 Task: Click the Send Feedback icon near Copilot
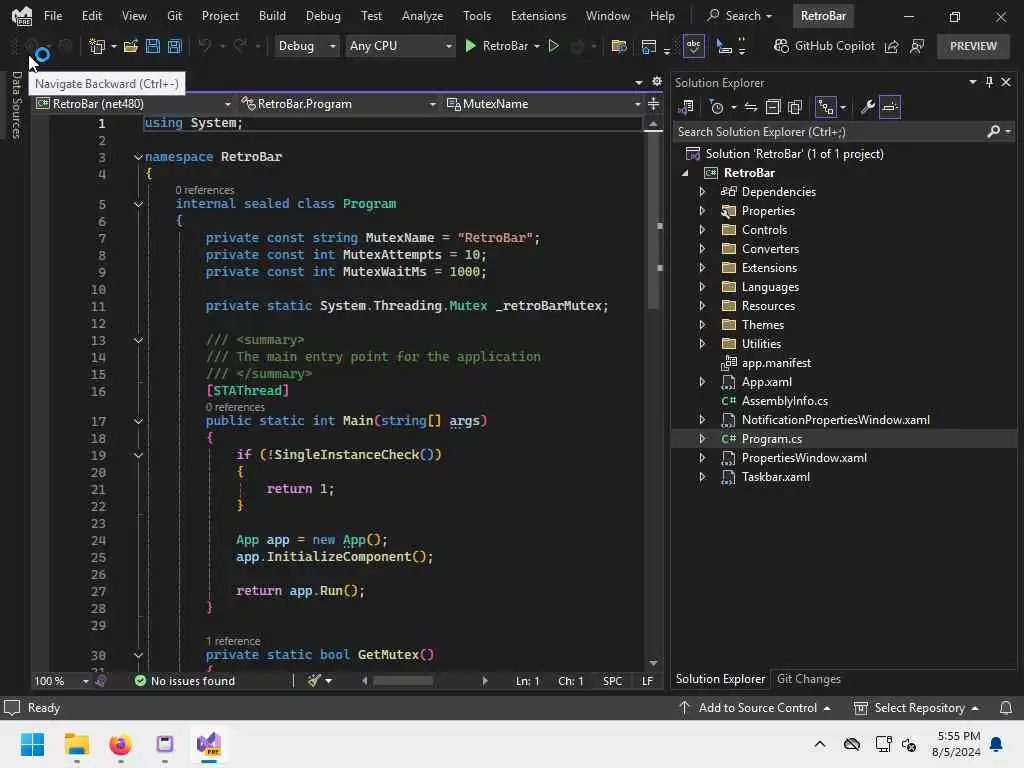tap(917, 46)
